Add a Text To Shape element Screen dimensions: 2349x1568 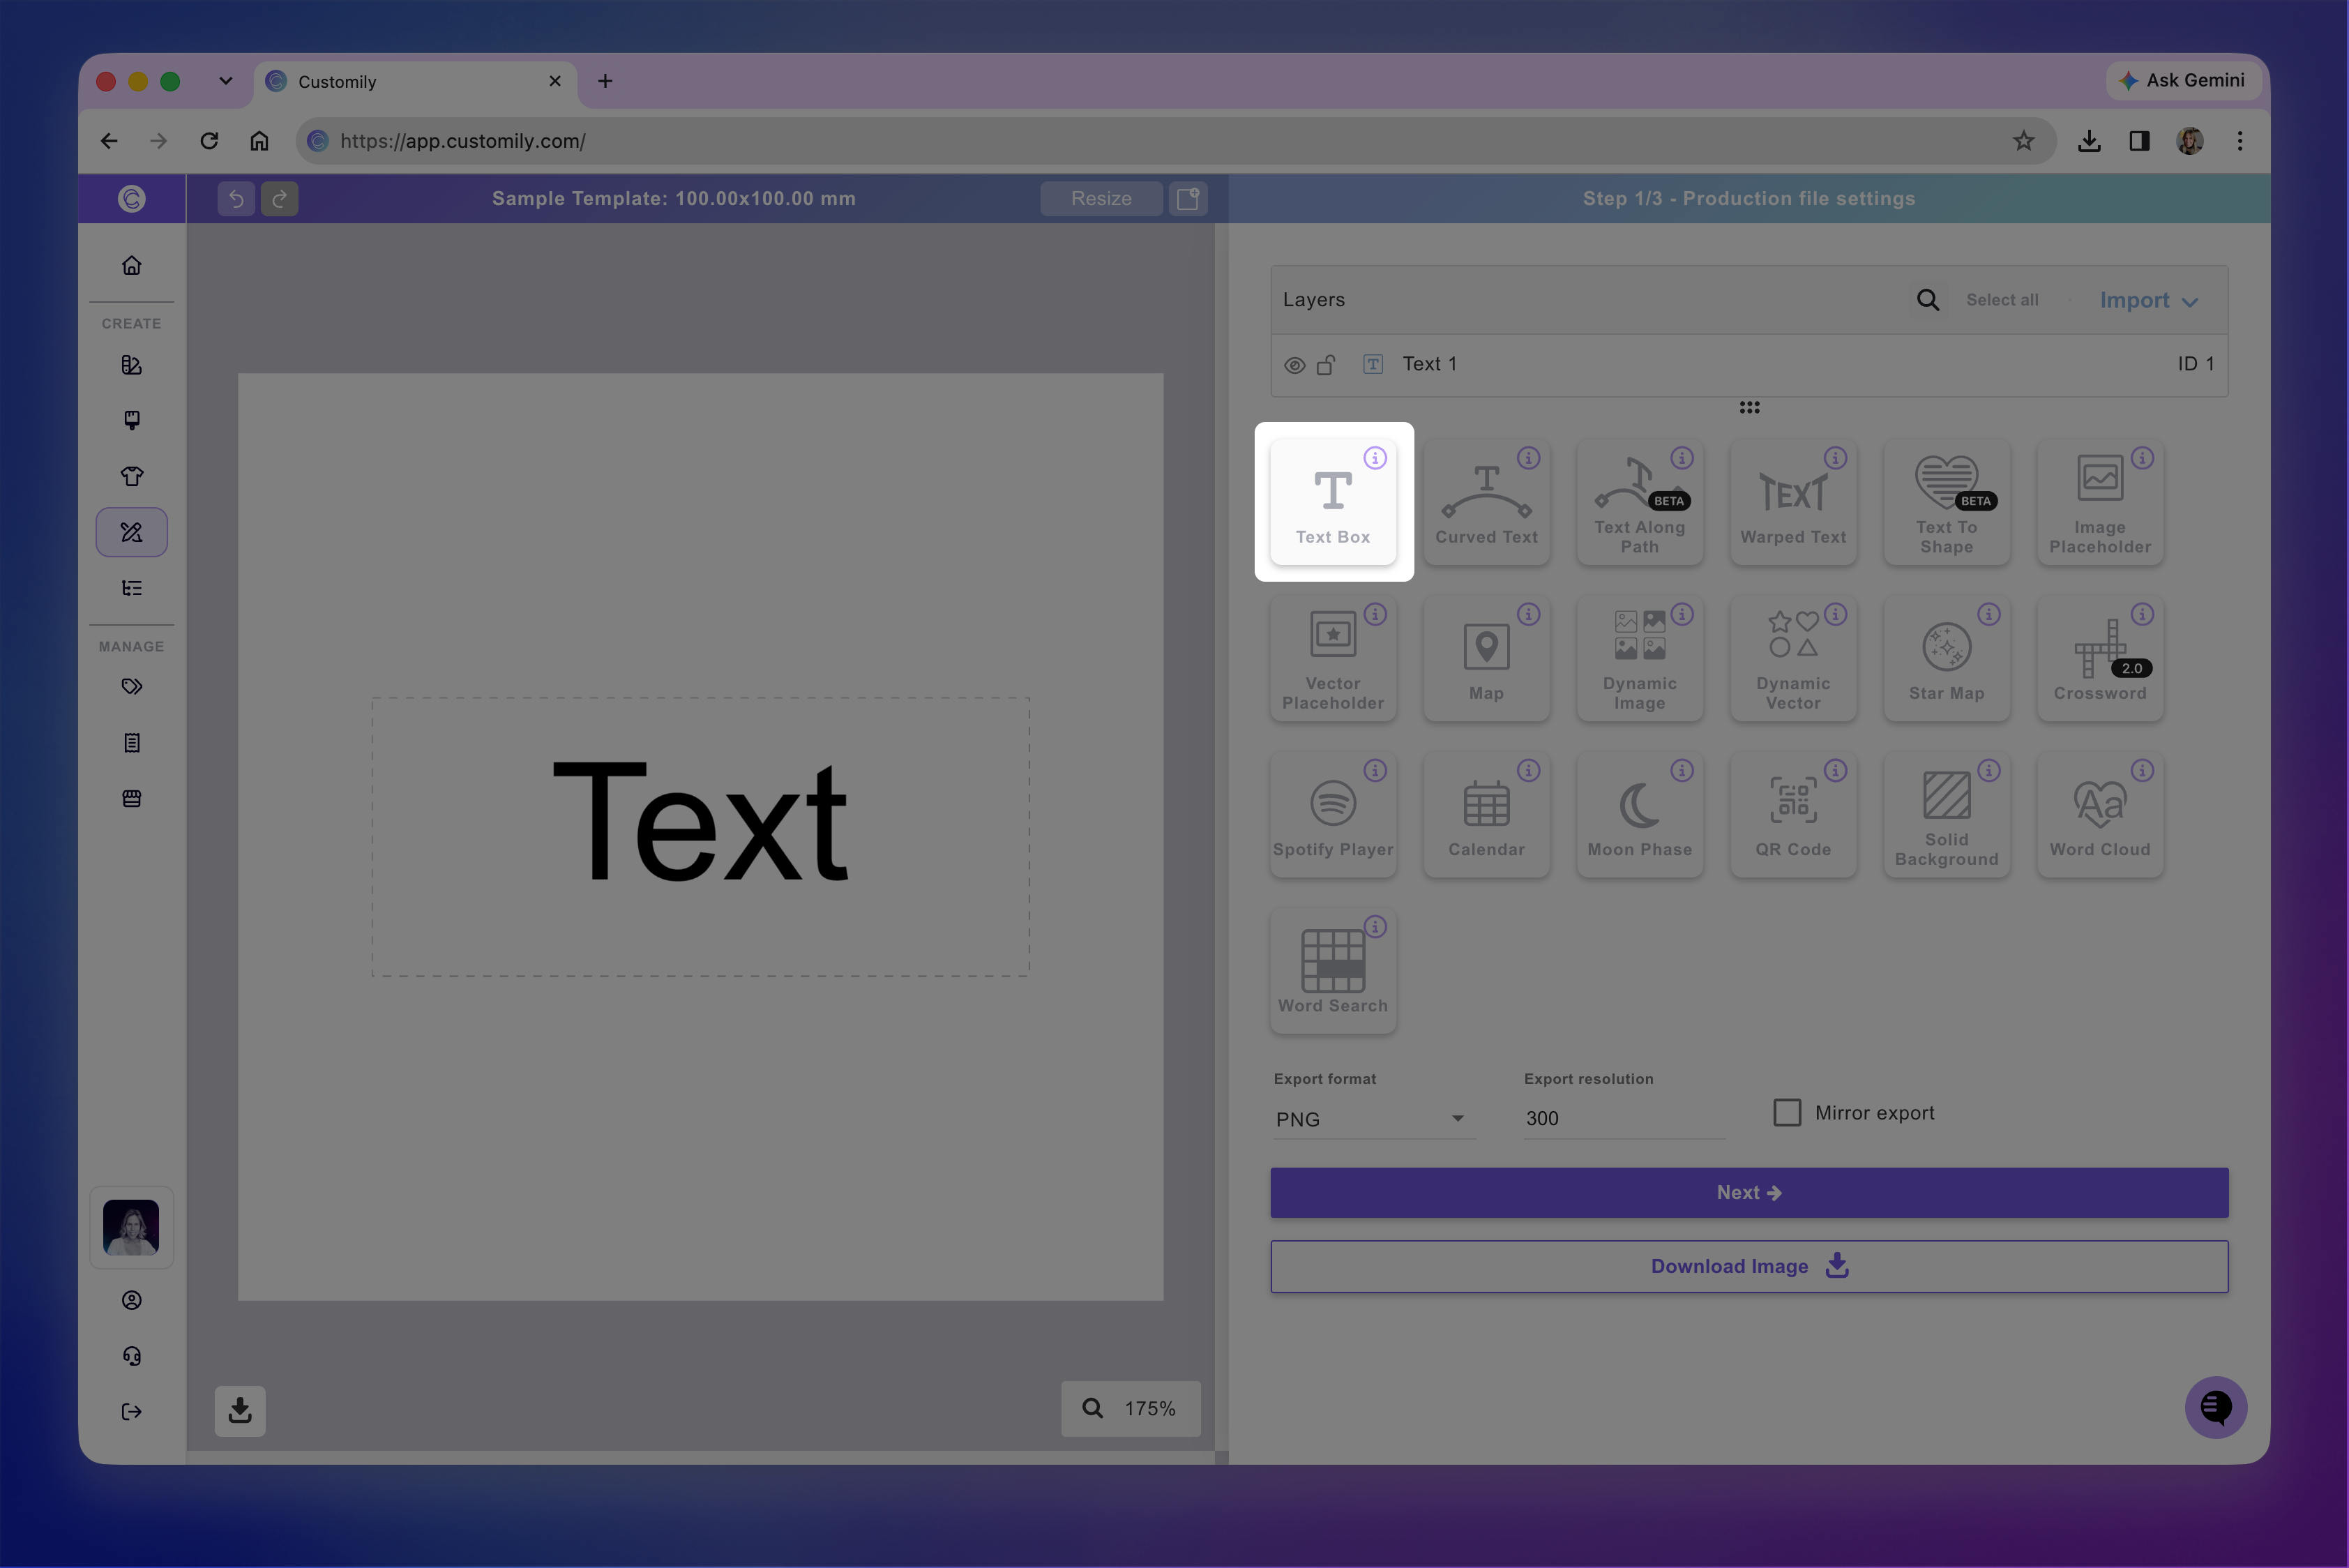(x=1946, y=502)
